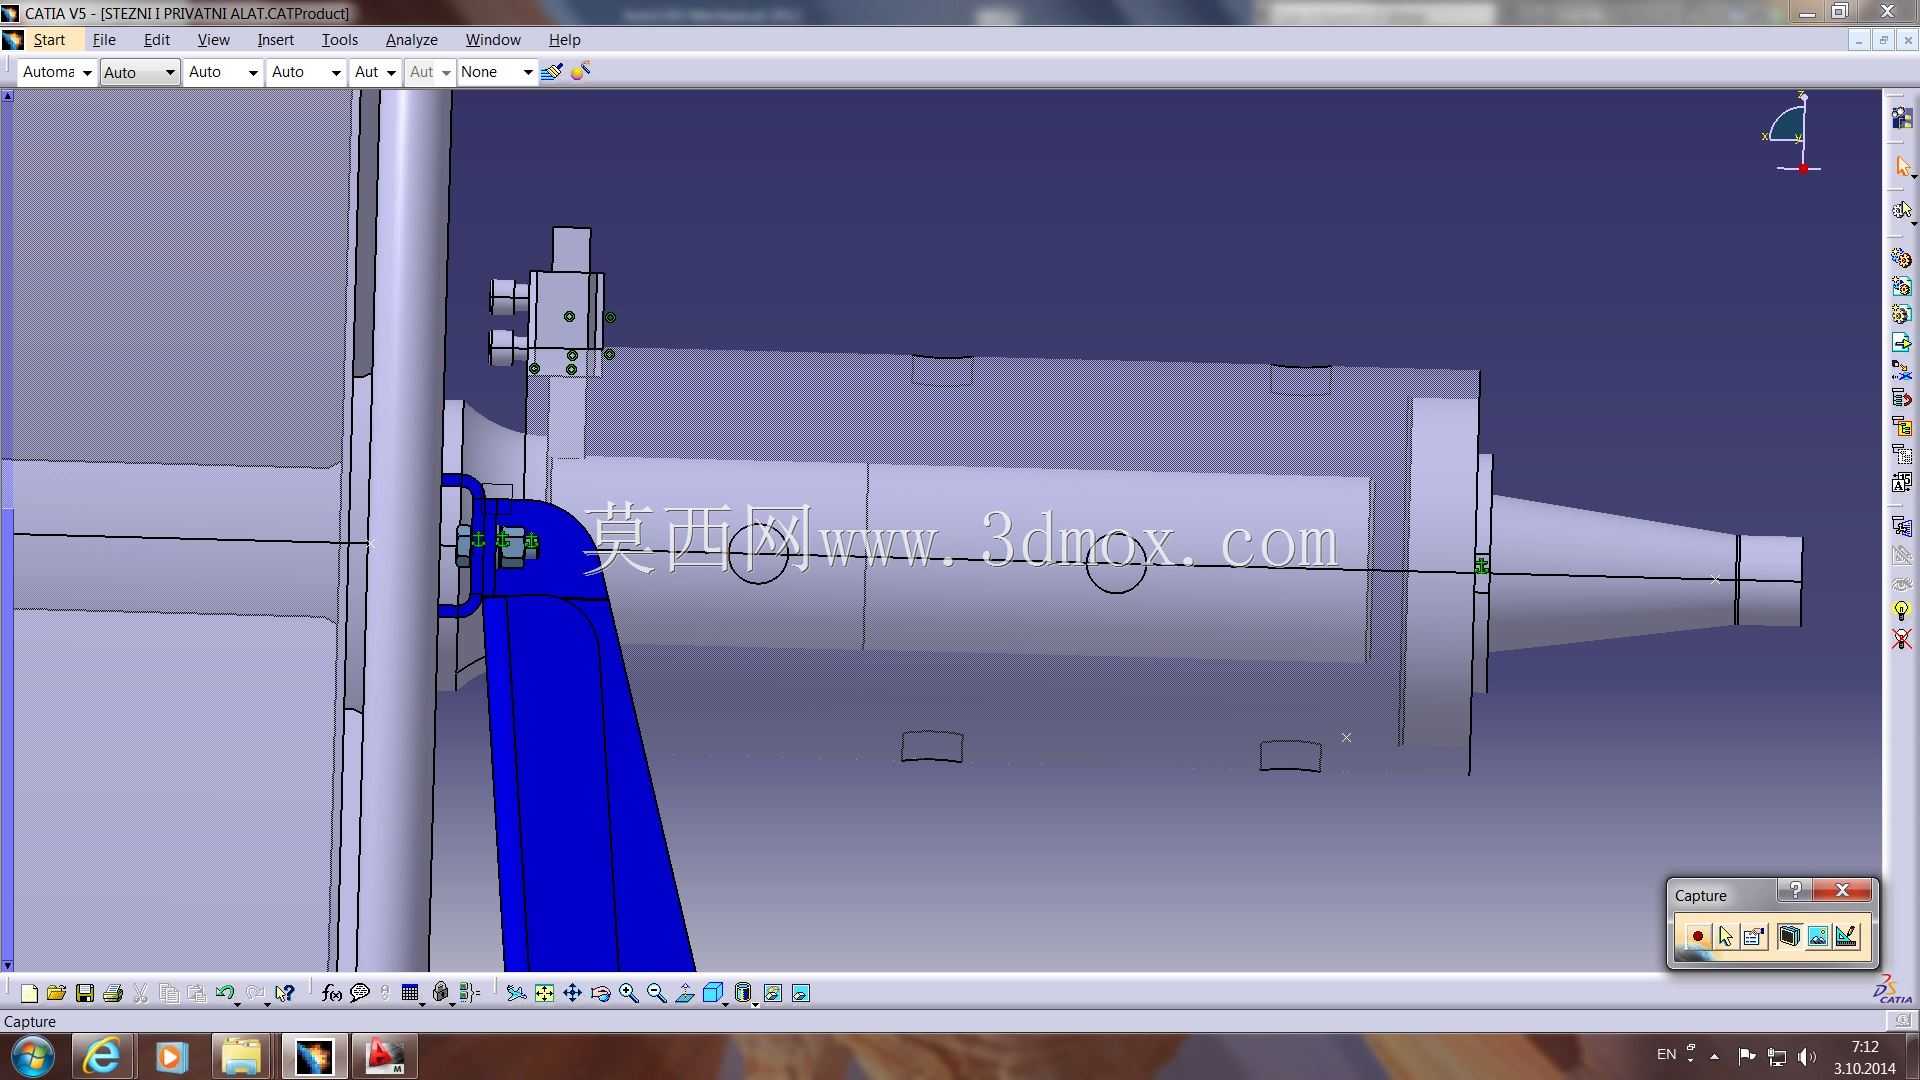Click the Hide/Show icon in bottom toolbar
Viewport: 1920px width, 1080px height.
[x=773, y=993]
